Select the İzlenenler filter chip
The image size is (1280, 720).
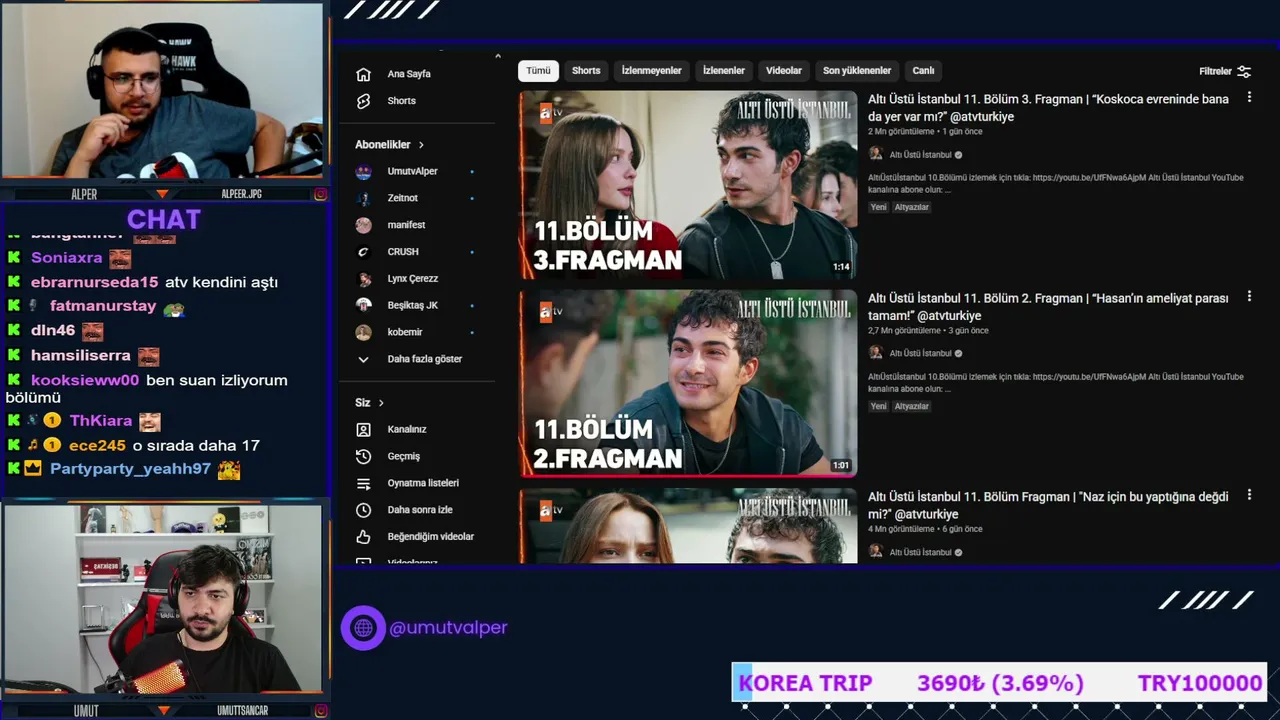(724, 71)
